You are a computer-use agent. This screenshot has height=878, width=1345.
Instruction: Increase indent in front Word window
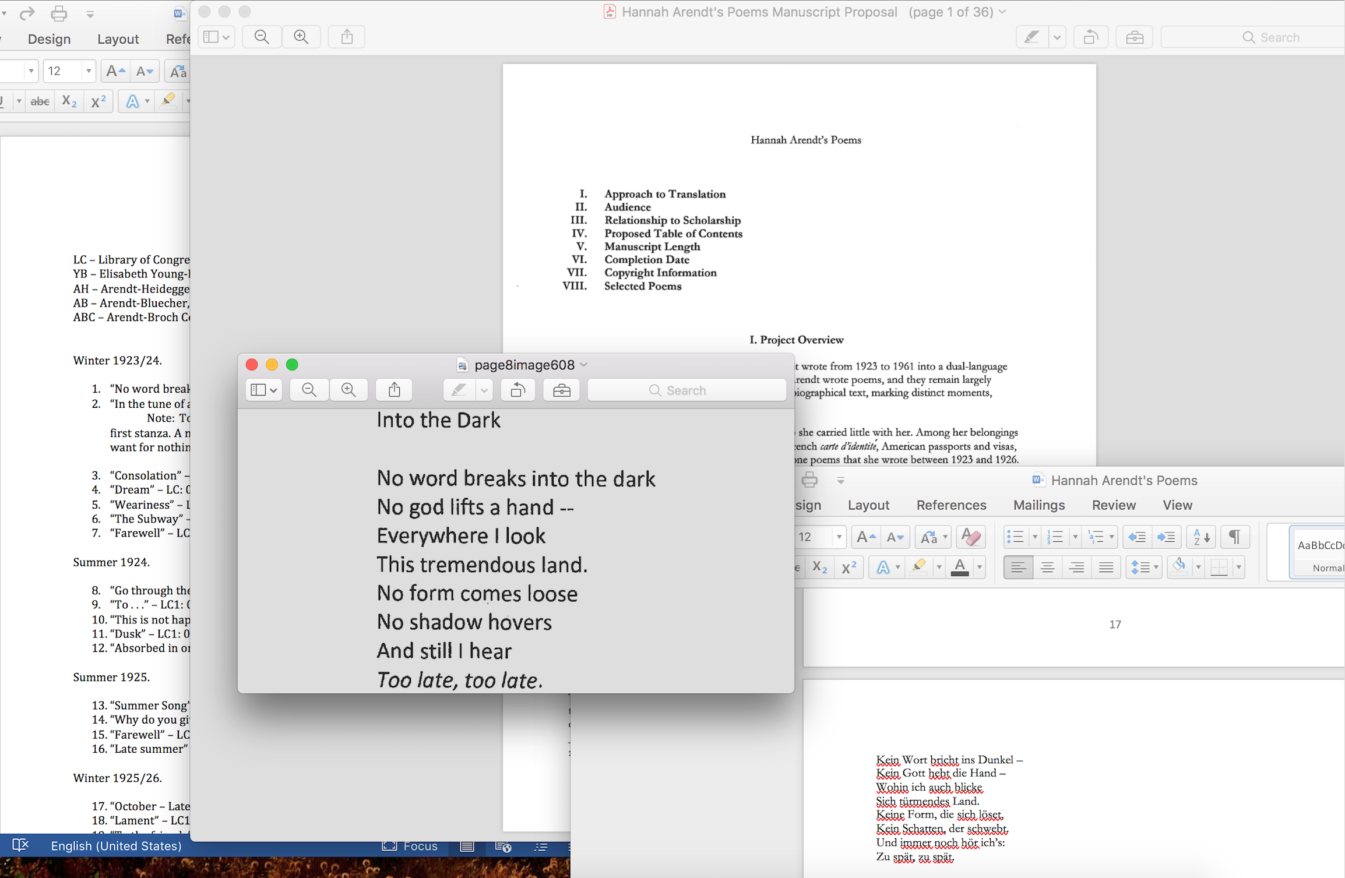tap(1166, 537)
